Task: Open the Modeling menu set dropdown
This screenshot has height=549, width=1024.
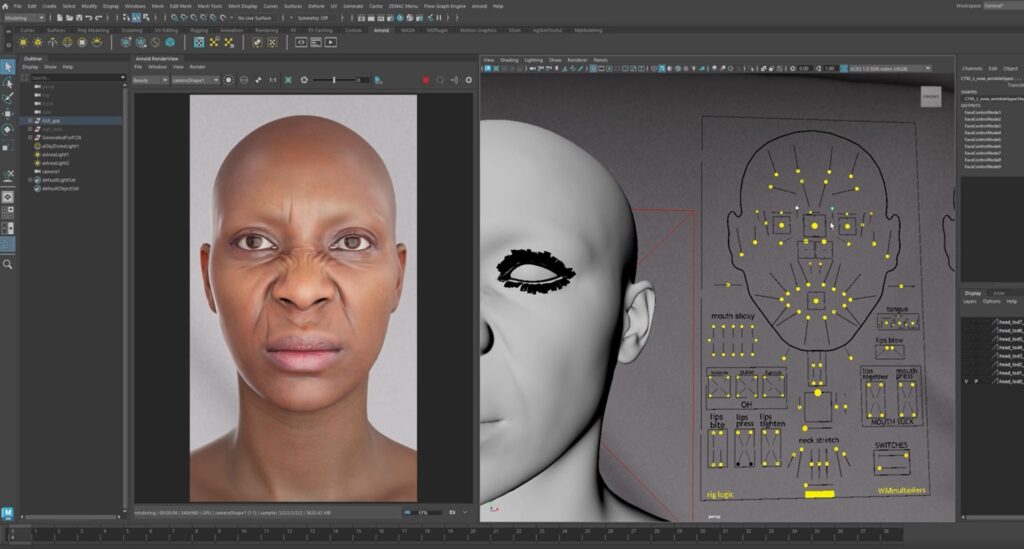Action: [x=24, y=17]
